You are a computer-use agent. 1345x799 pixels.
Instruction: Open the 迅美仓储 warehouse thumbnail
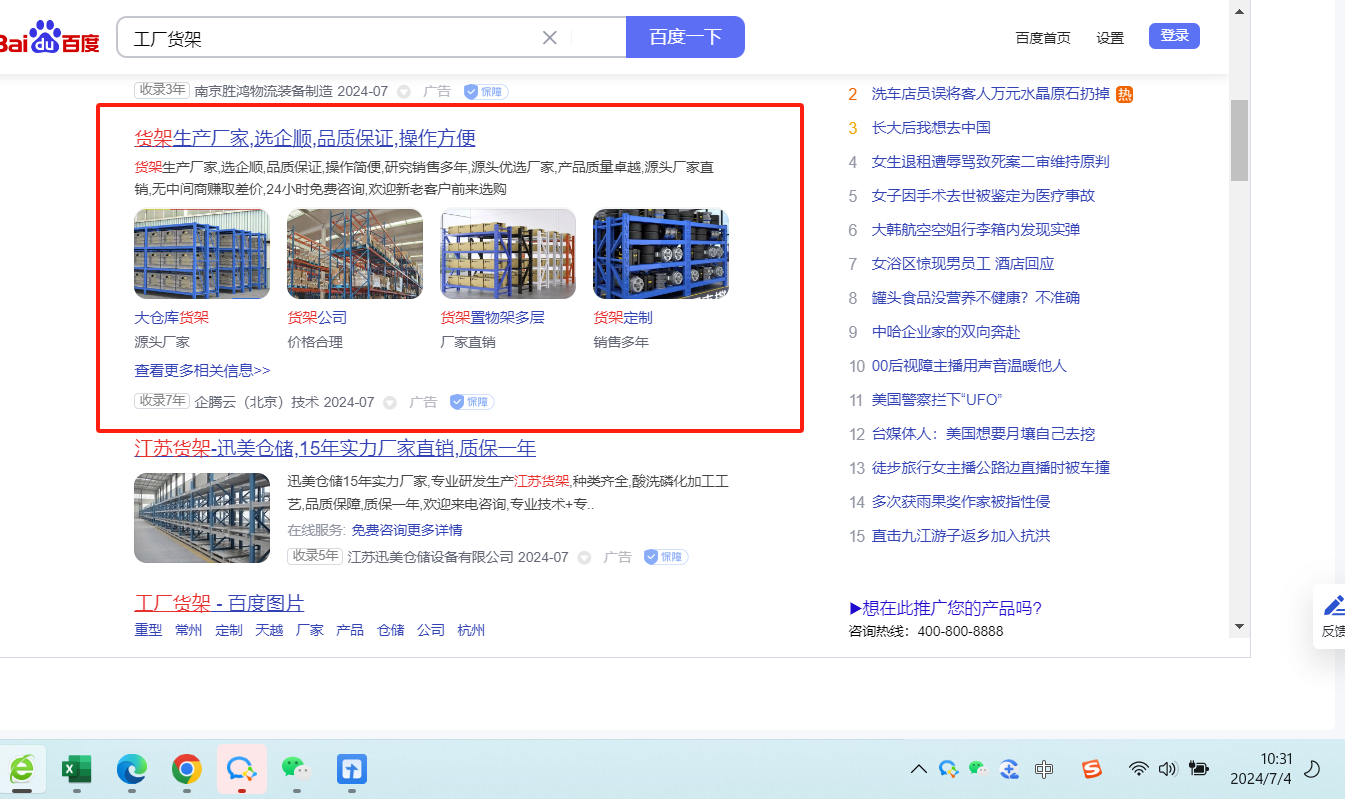[x=202, y=517]
